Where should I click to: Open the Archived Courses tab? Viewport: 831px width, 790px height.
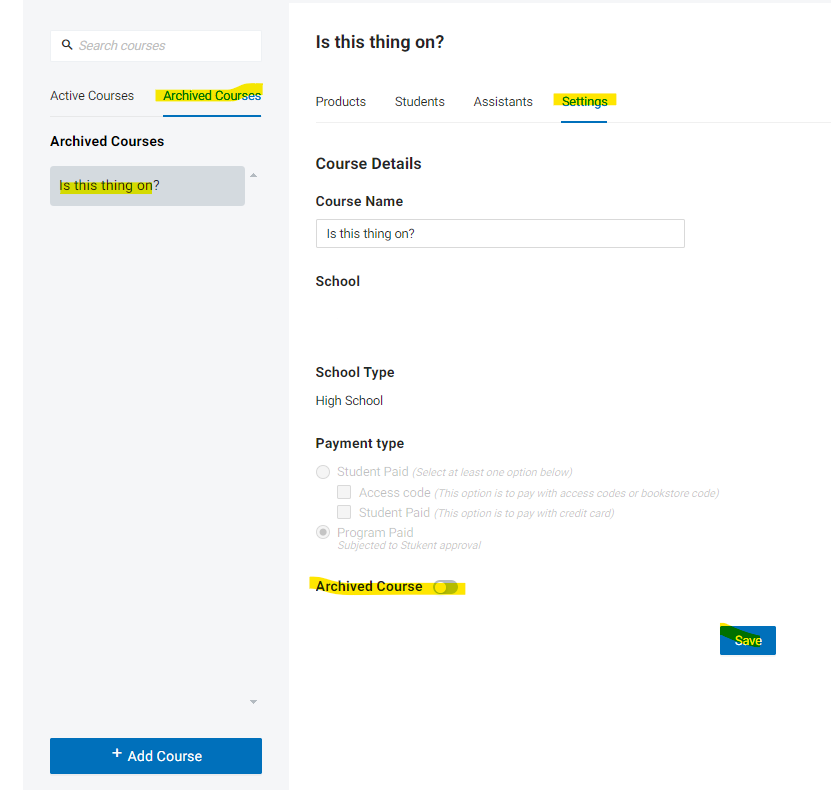(212, 96)
